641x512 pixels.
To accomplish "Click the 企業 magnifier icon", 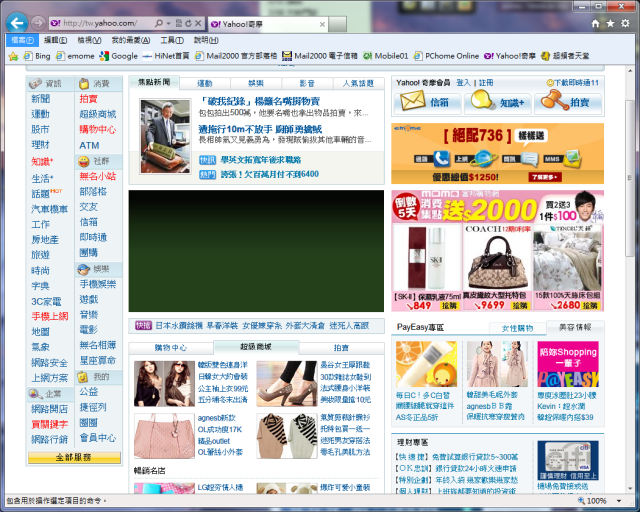I will click(x=35, y=394).
